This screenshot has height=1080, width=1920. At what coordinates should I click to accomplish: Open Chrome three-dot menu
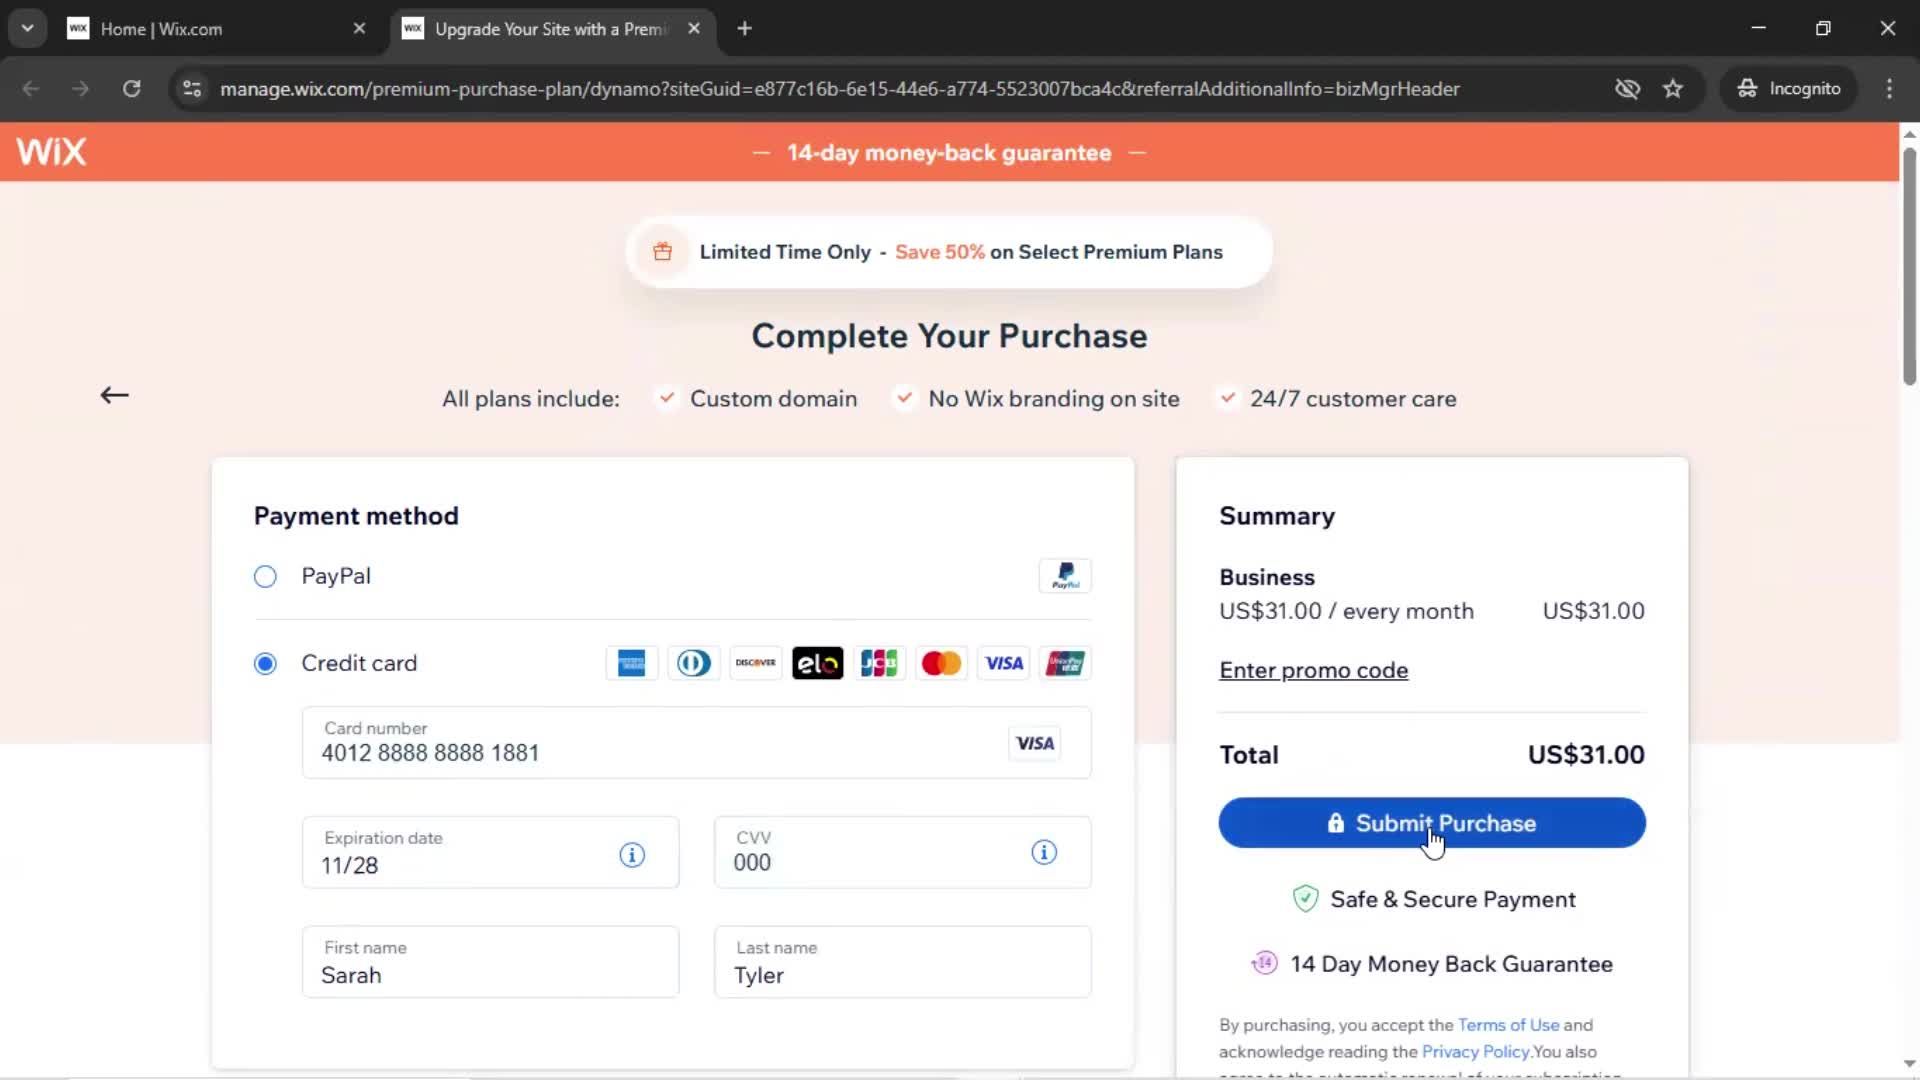pos(1889,88)
